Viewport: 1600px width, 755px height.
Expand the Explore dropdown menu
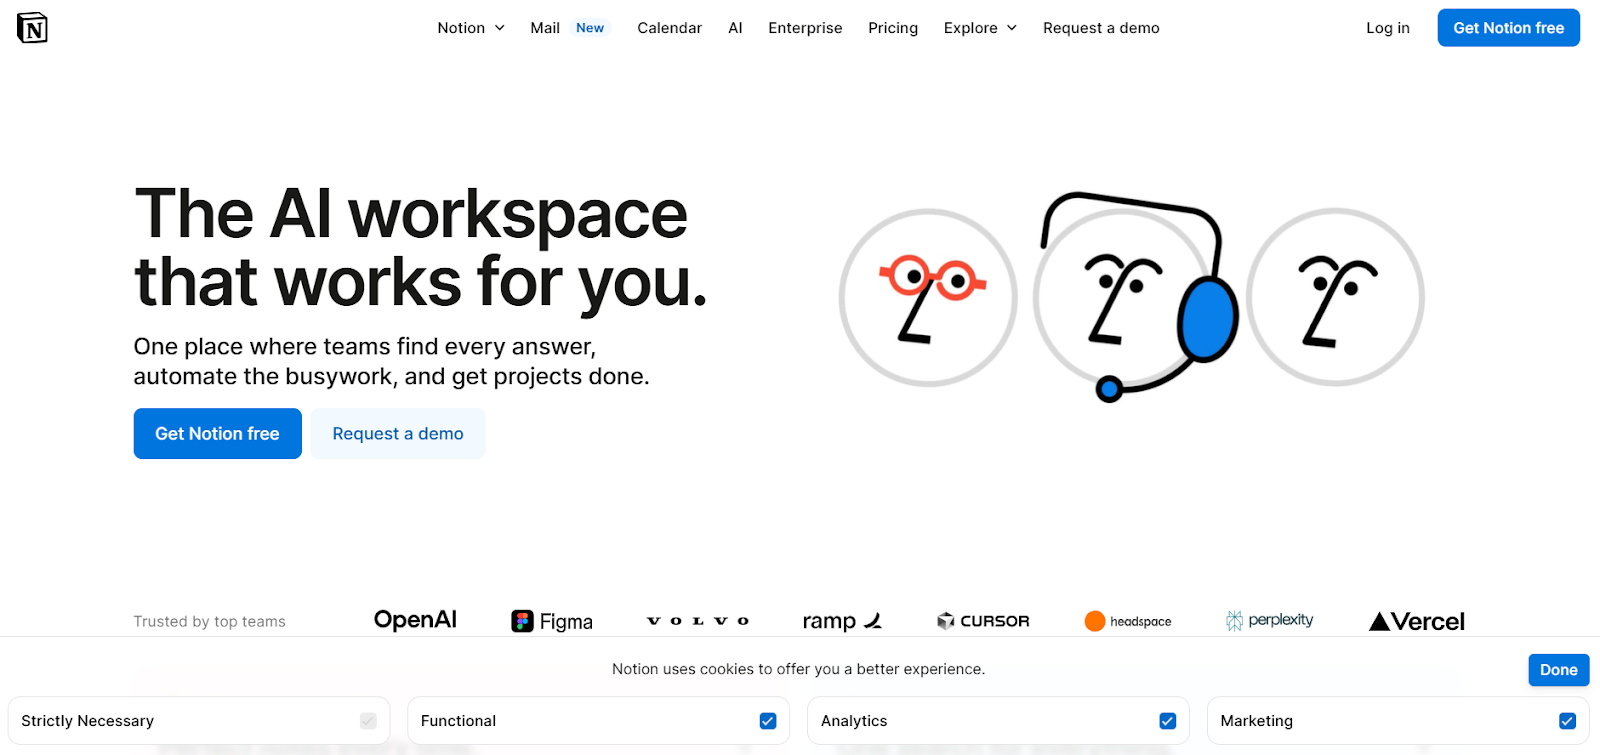pyautogui.click(x=980, y=28)
